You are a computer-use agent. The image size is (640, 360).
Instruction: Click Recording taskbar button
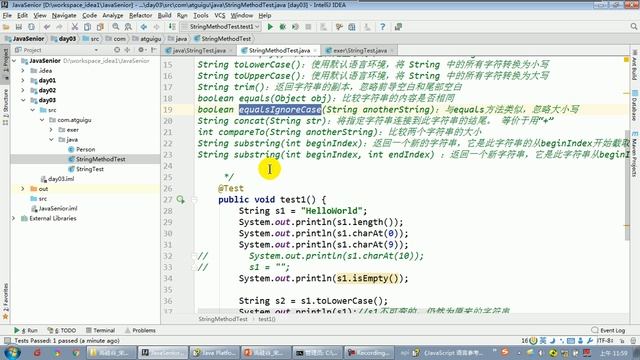369,352
